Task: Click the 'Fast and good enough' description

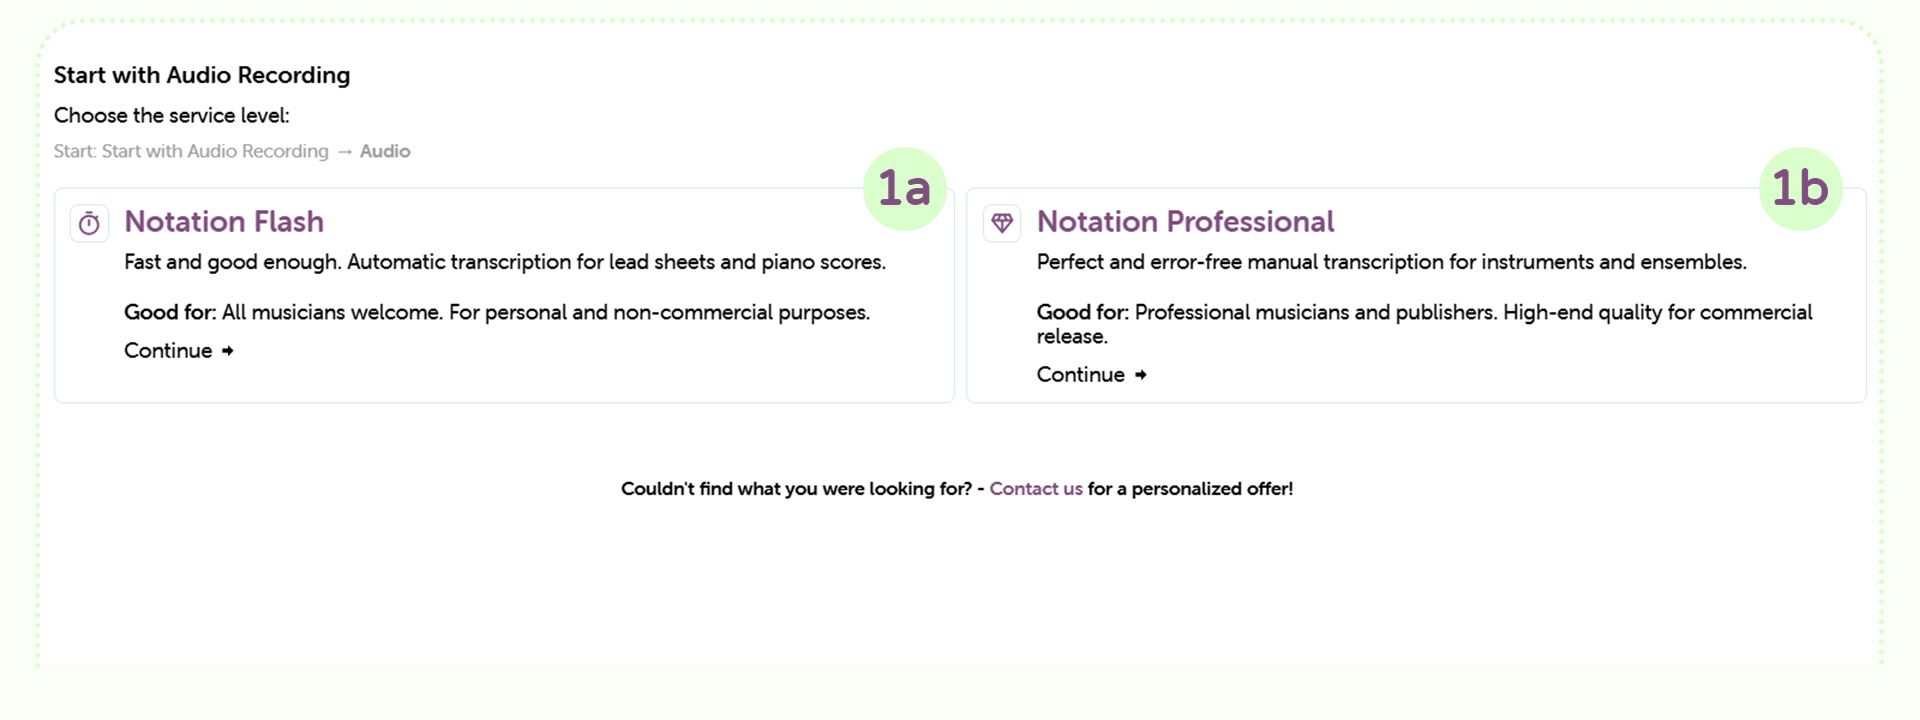Action: [505, 262]
